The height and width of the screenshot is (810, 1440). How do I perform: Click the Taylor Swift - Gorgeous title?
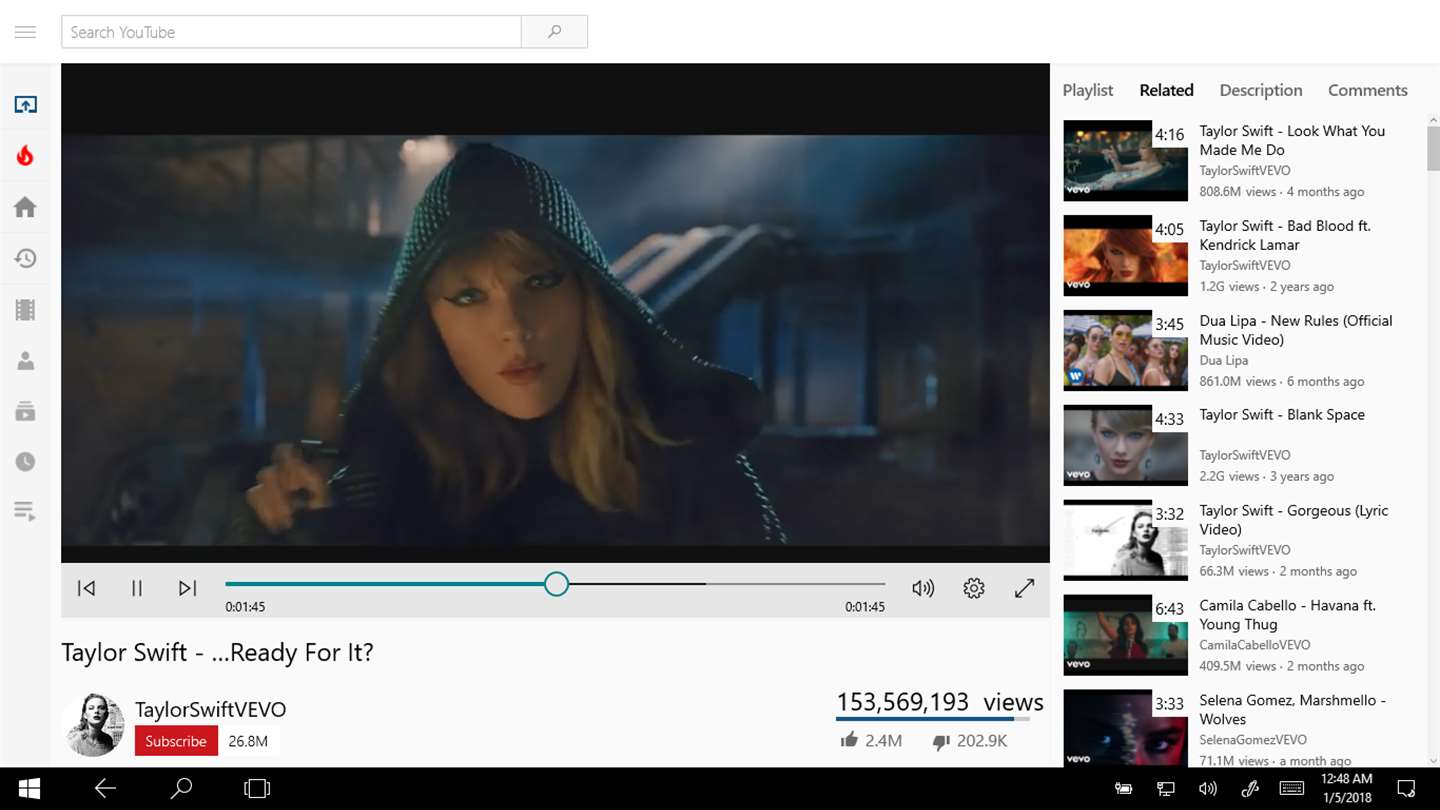pyautogui.click(x=1294, y=520)
